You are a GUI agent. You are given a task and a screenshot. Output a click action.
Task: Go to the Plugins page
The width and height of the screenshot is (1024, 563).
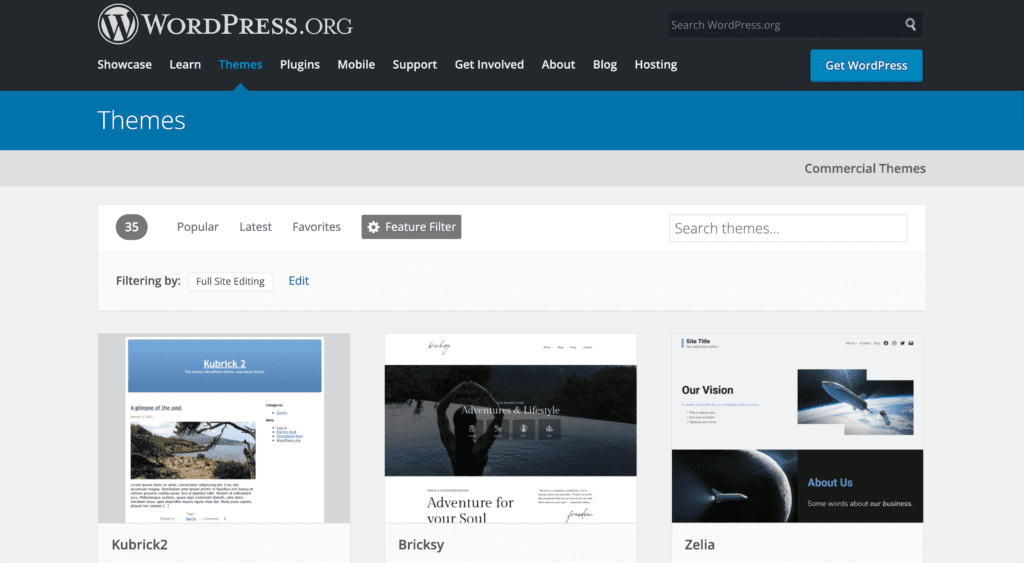(300, 65)
